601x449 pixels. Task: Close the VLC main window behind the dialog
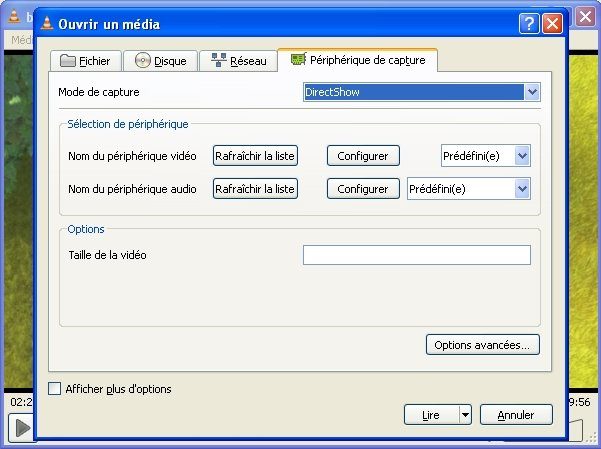pos(585,17)
